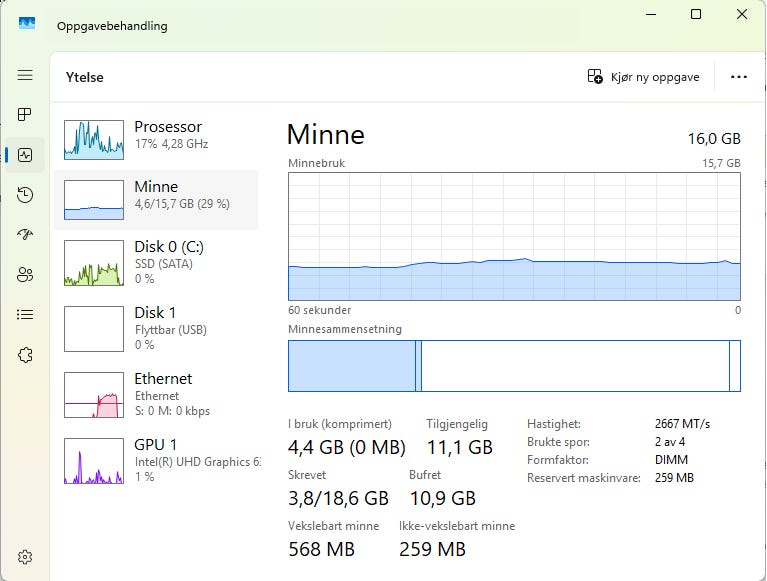Image resolution: width=767 pixels, height=581 pixels.
Task: Maximize the Oppgavebehandling window
Action: click(x=696, y=14)
